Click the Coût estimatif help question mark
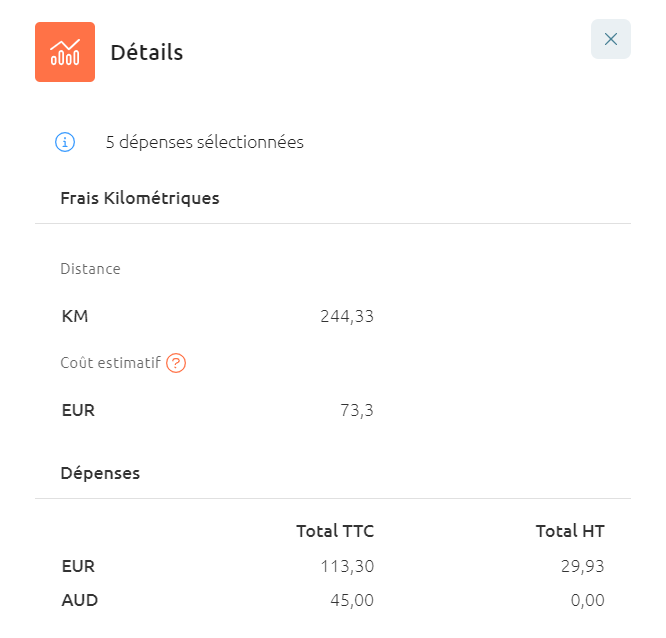Screen dimensions: 666x638 tap(176, 363)
